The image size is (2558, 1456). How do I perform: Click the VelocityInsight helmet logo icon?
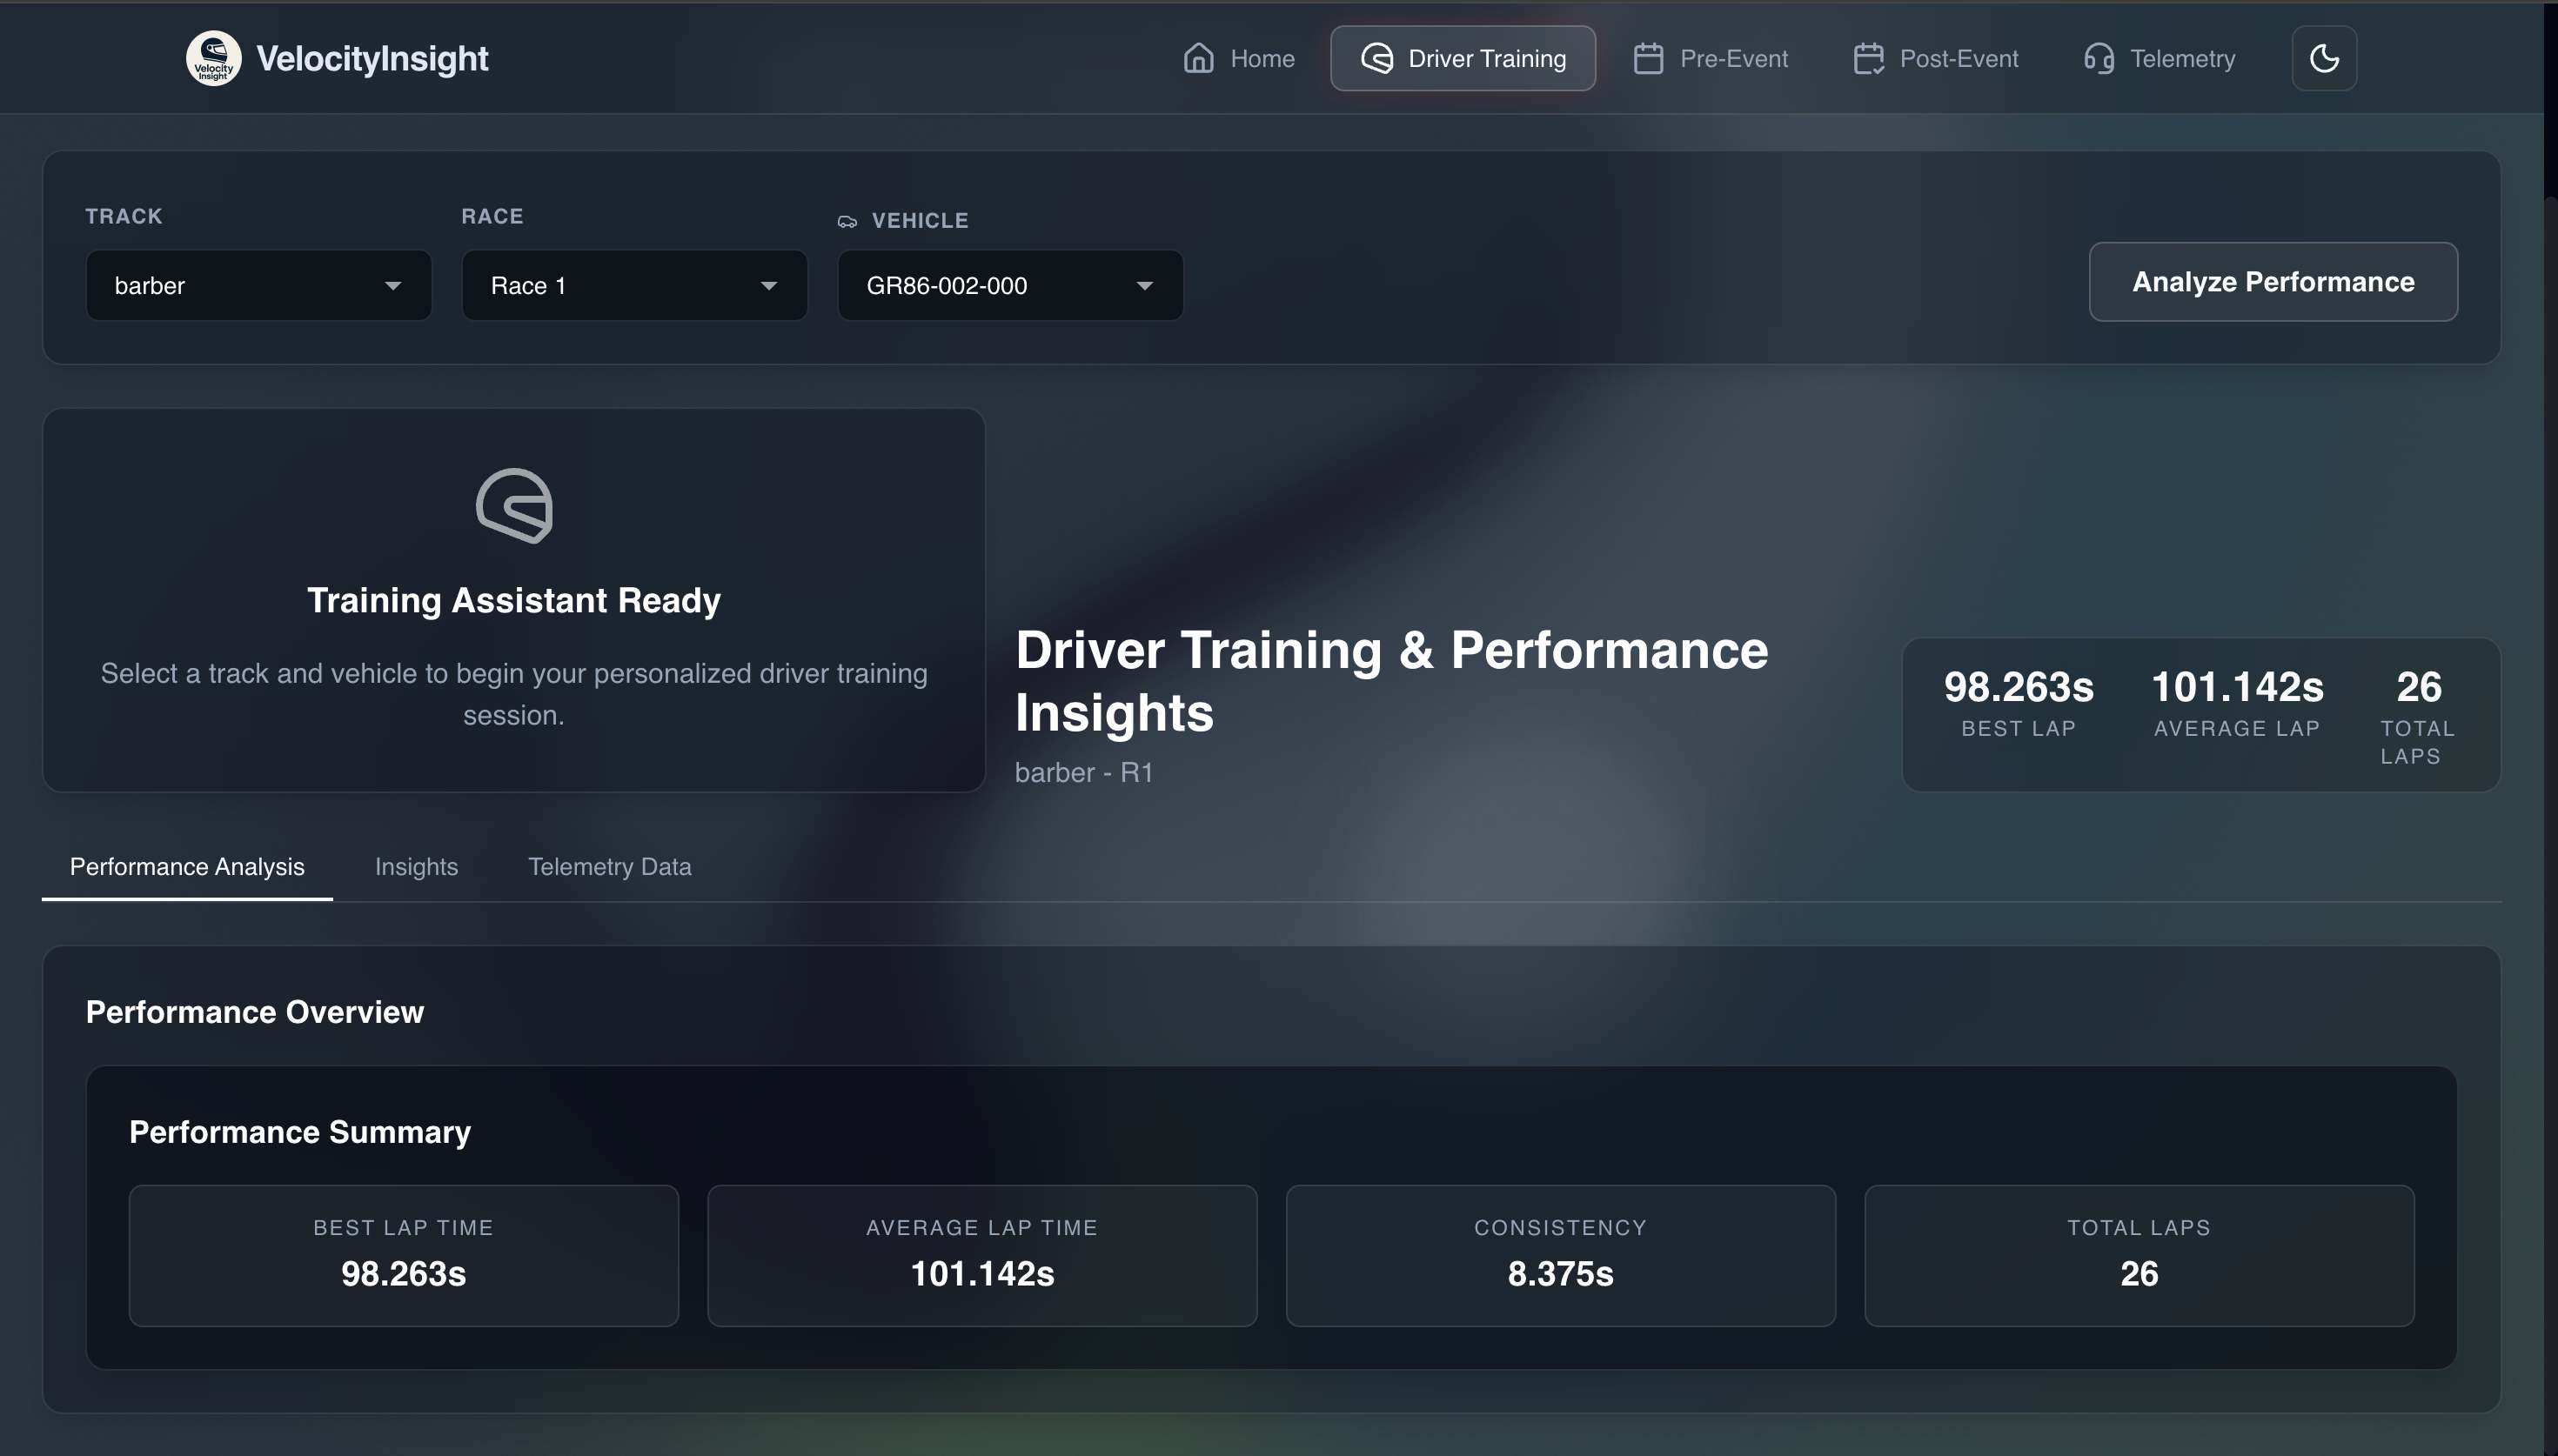coord(213,58)
